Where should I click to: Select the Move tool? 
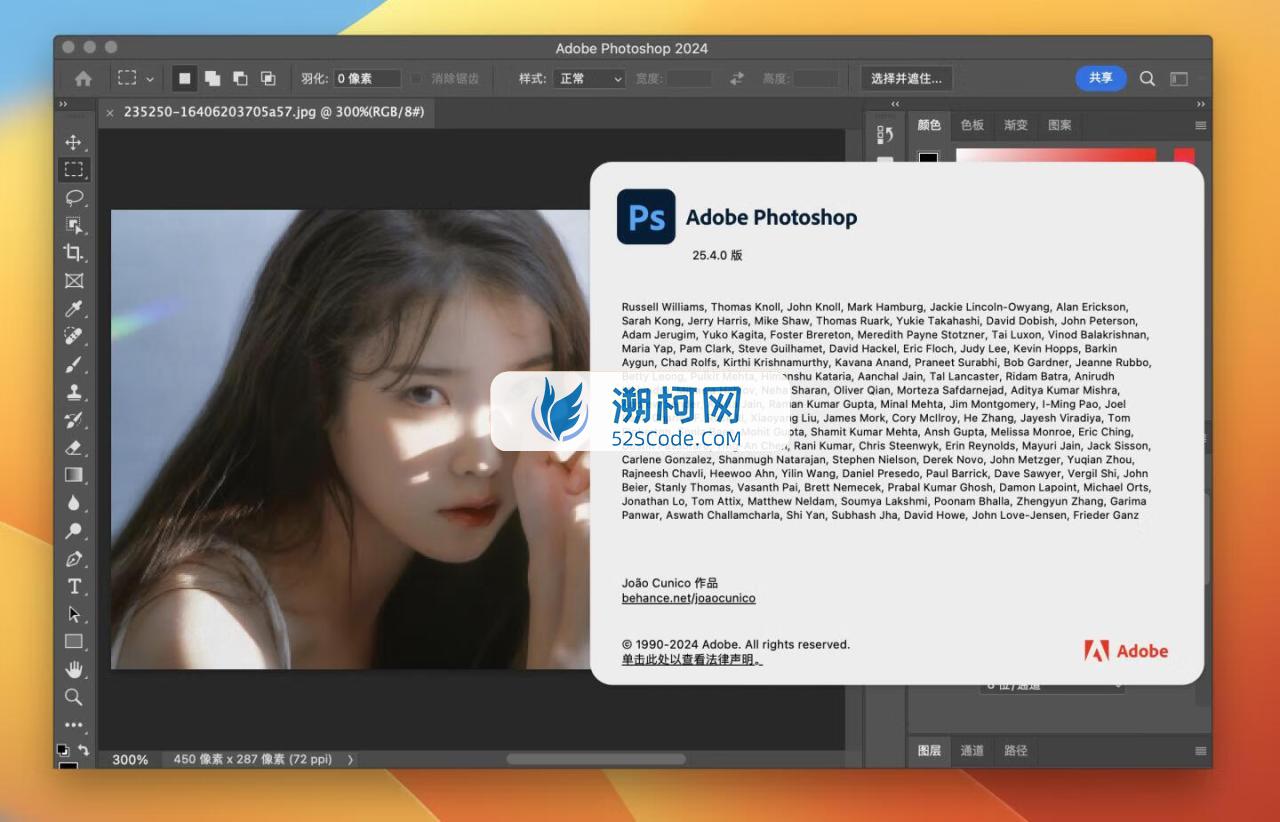pyautogui.click(x=74, y=142)
